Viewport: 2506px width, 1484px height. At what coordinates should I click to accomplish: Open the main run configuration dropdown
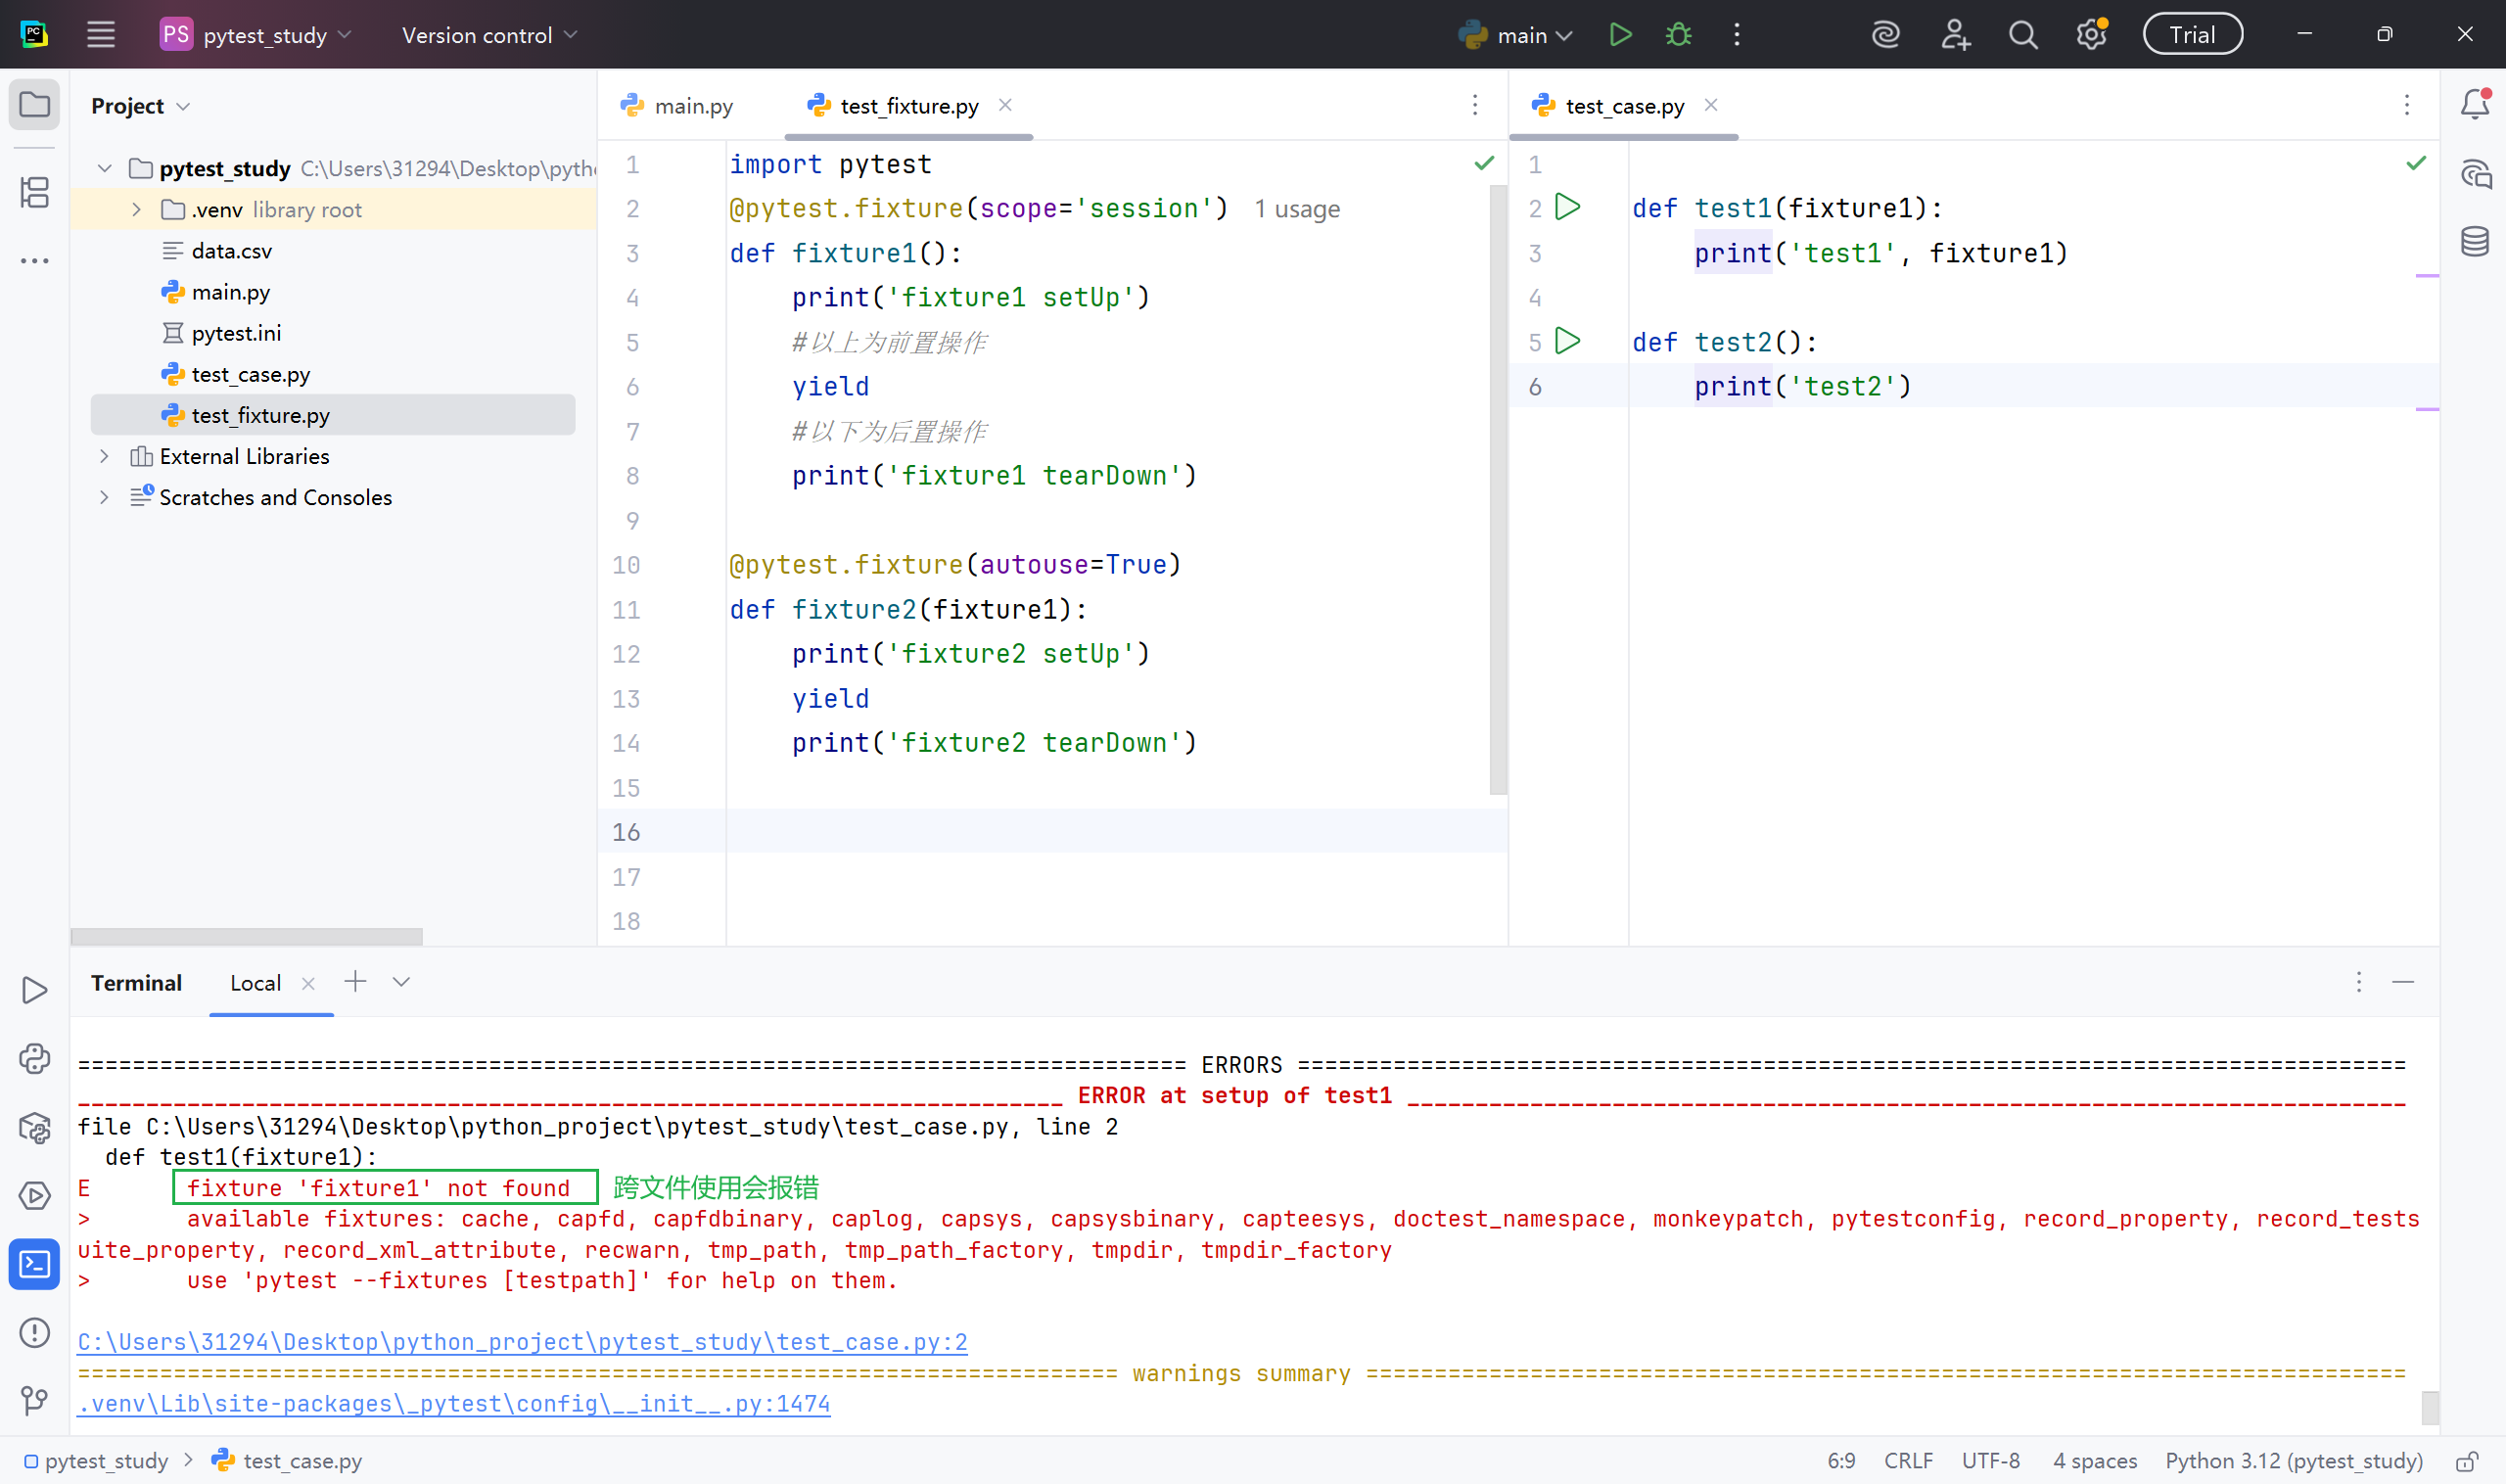[1516, 35]
